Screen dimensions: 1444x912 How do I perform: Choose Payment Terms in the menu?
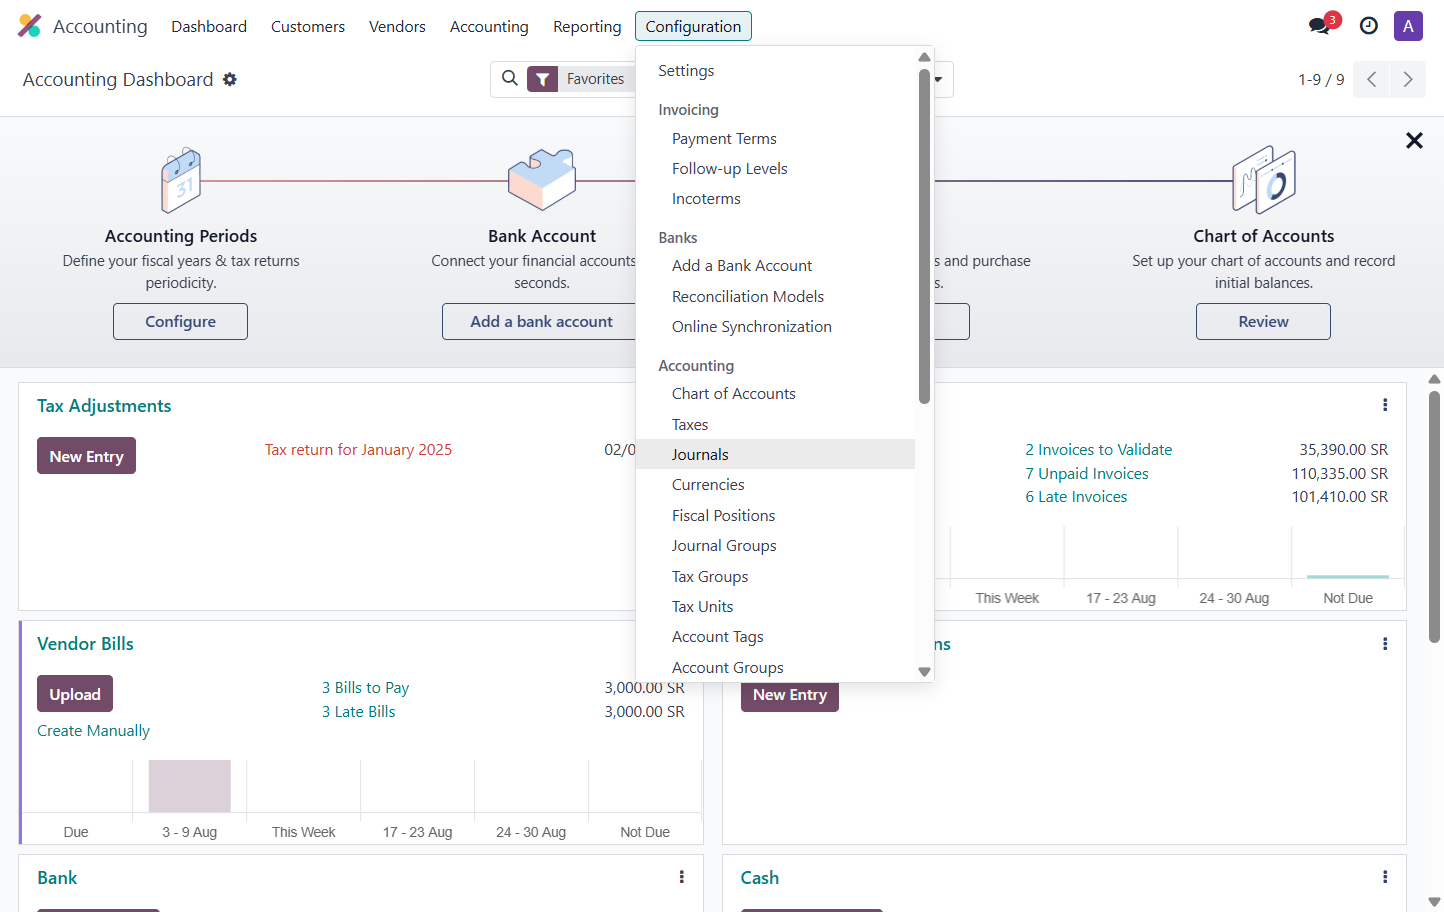(775, 139)
